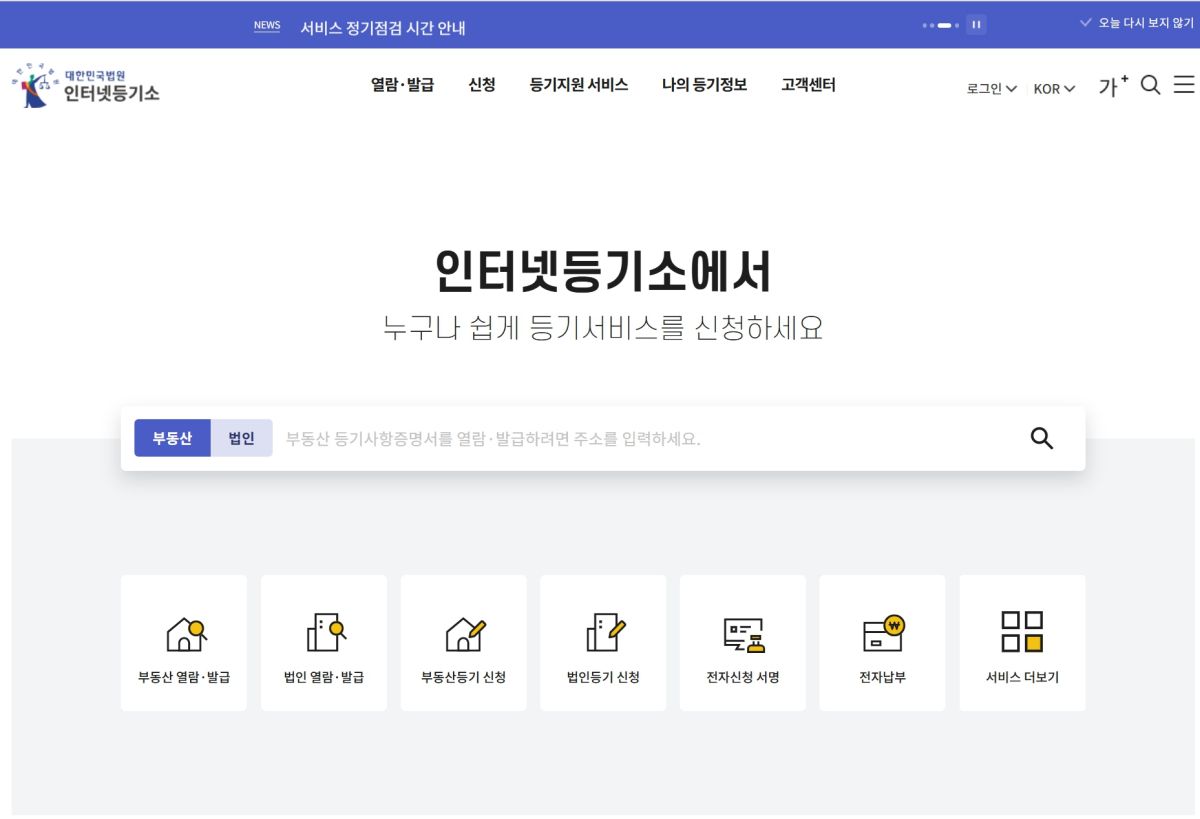Viewport: 1200px width, 819px height.
Task: Open 서비스 더보기 grid icon
Action: pyautogui.click(x=1022, y=641)
